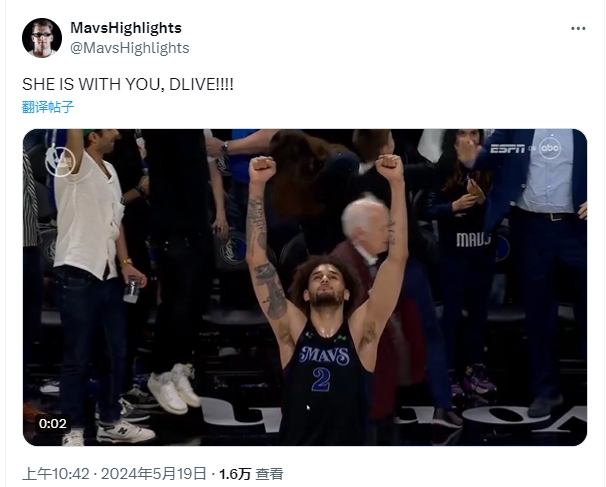Click 翻译帖子 to translate the post
The image size is (606, 487).
[x=48, y=107]
